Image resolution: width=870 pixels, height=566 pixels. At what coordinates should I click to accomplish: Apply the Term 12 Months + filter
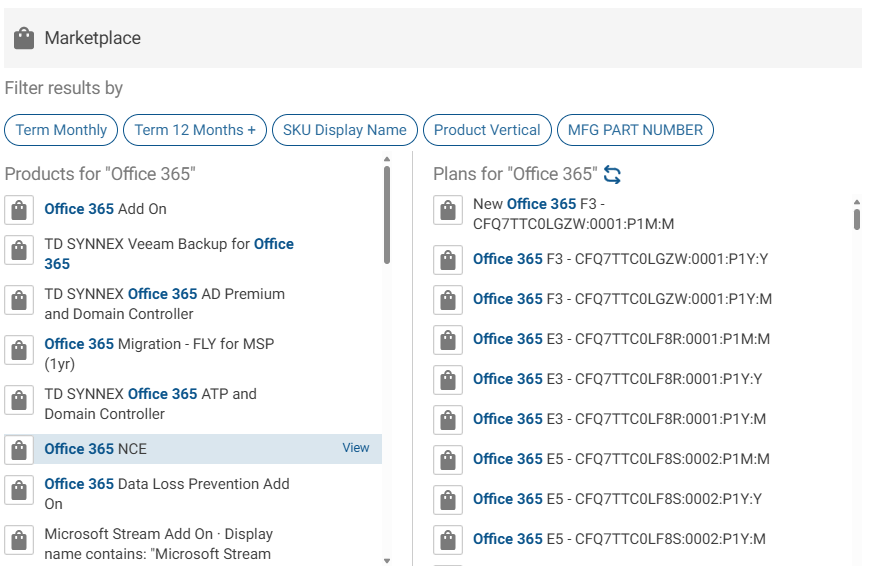point(195,130)
